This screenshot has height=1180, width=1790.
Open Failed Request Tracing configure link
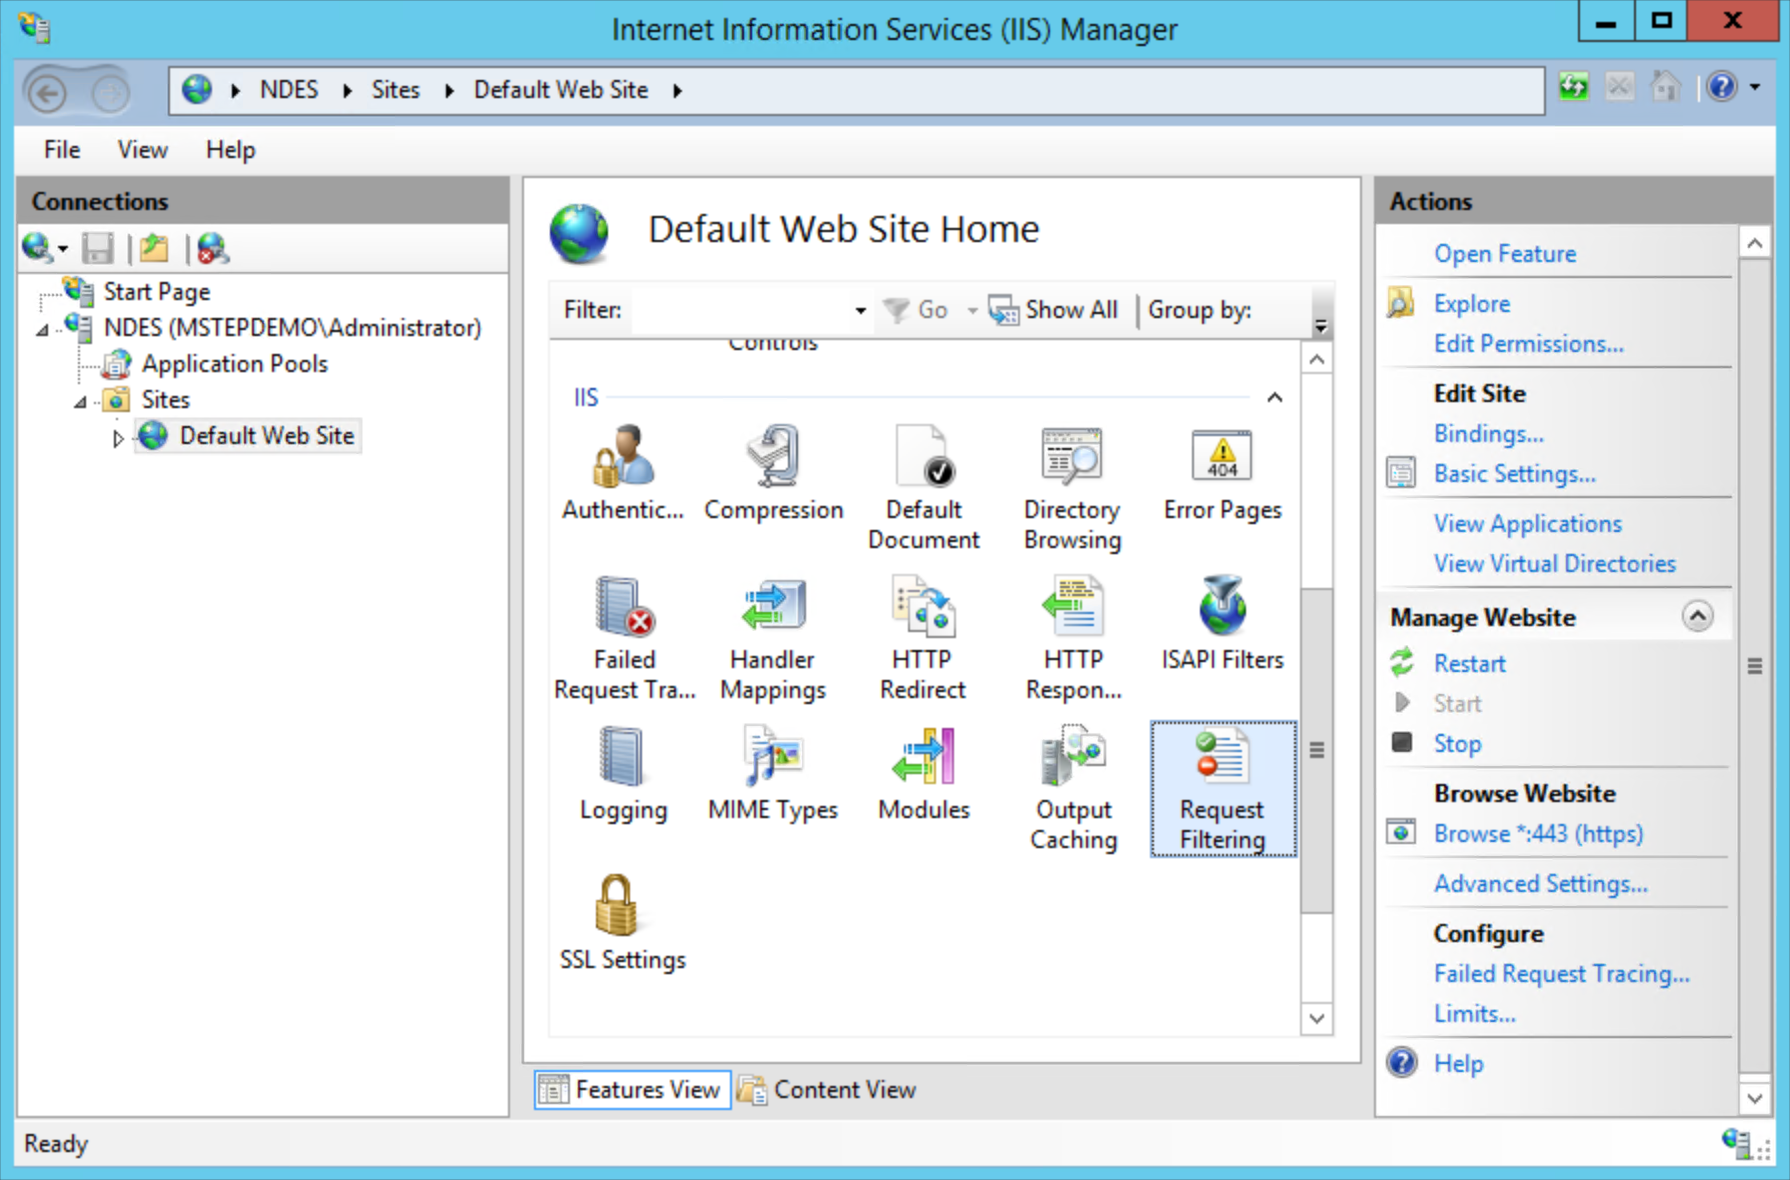(x=1562, y=974)
